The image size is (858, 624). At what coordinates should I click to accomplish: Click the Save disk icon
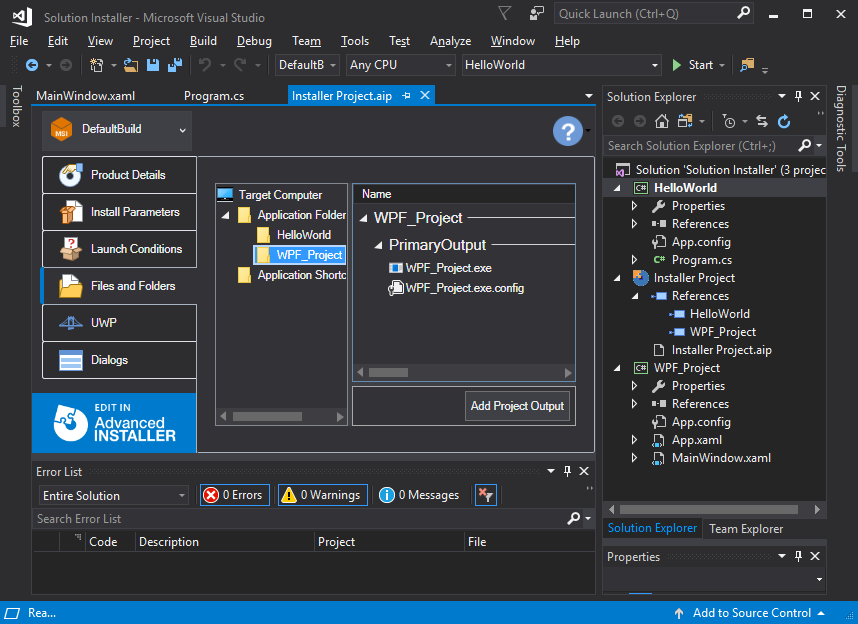pos(153,65)
